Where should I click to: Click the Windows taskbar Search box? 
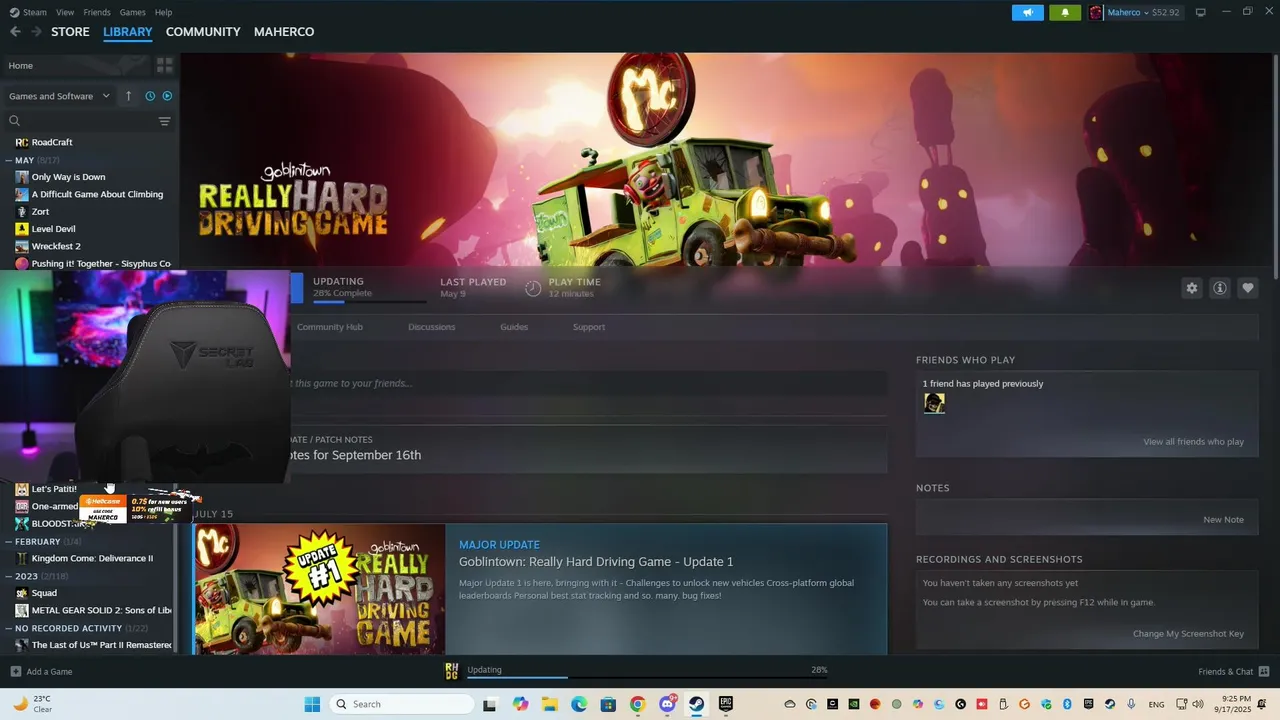[402, 704]
